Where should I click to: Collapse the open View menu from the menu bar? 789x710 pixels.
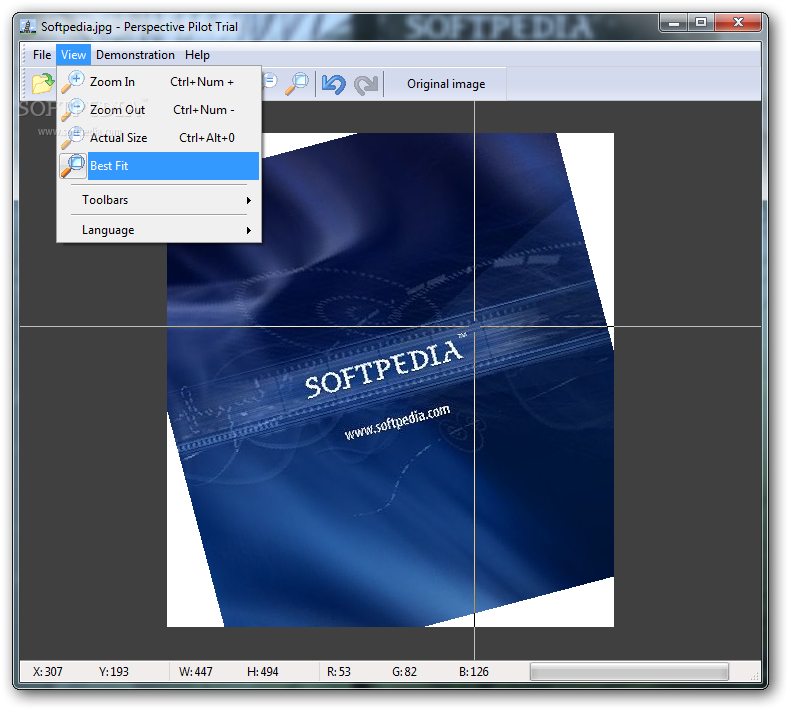(73, 55)
